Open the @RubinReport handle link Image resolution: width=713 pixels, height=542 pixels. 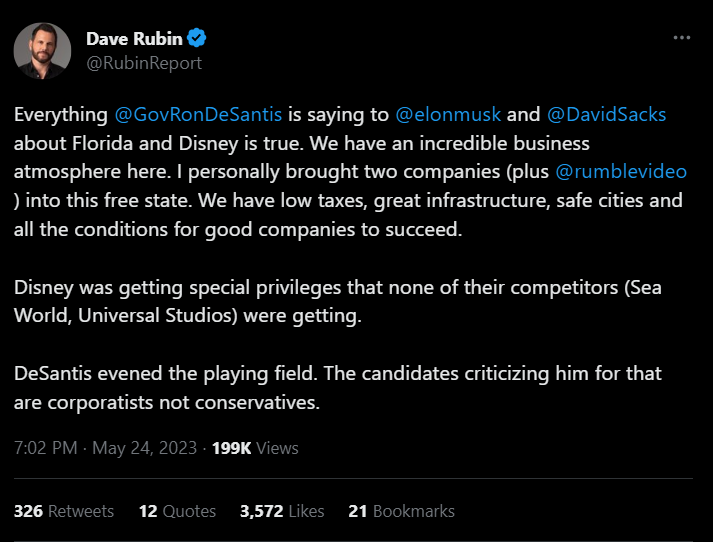pos(144,63)
